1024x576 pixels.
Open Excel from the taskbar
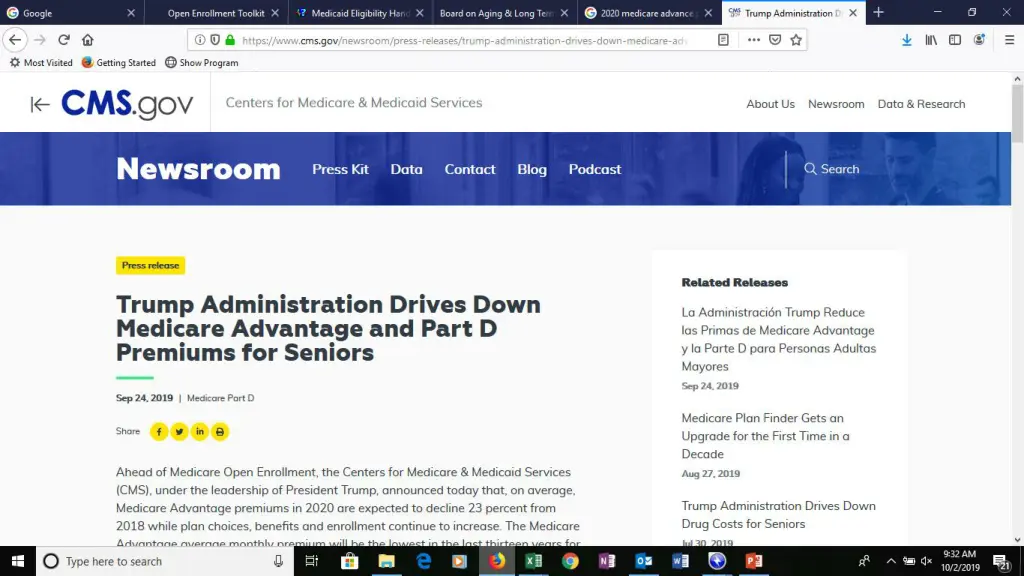coord(534,561)
